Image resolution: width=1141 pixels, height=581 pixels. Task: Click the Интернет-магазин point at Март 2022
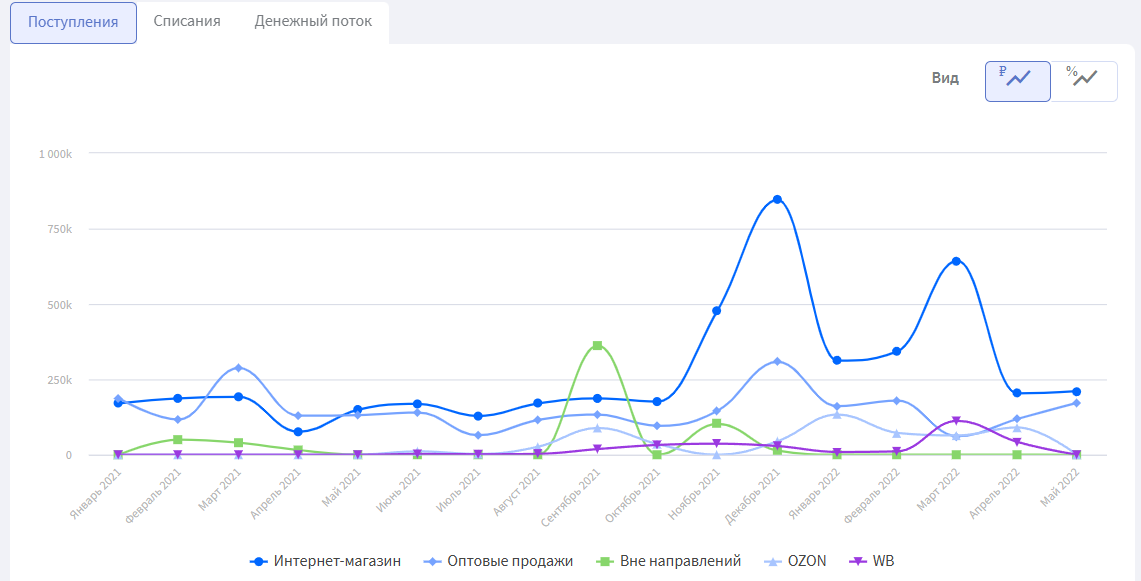pos(957,261)
